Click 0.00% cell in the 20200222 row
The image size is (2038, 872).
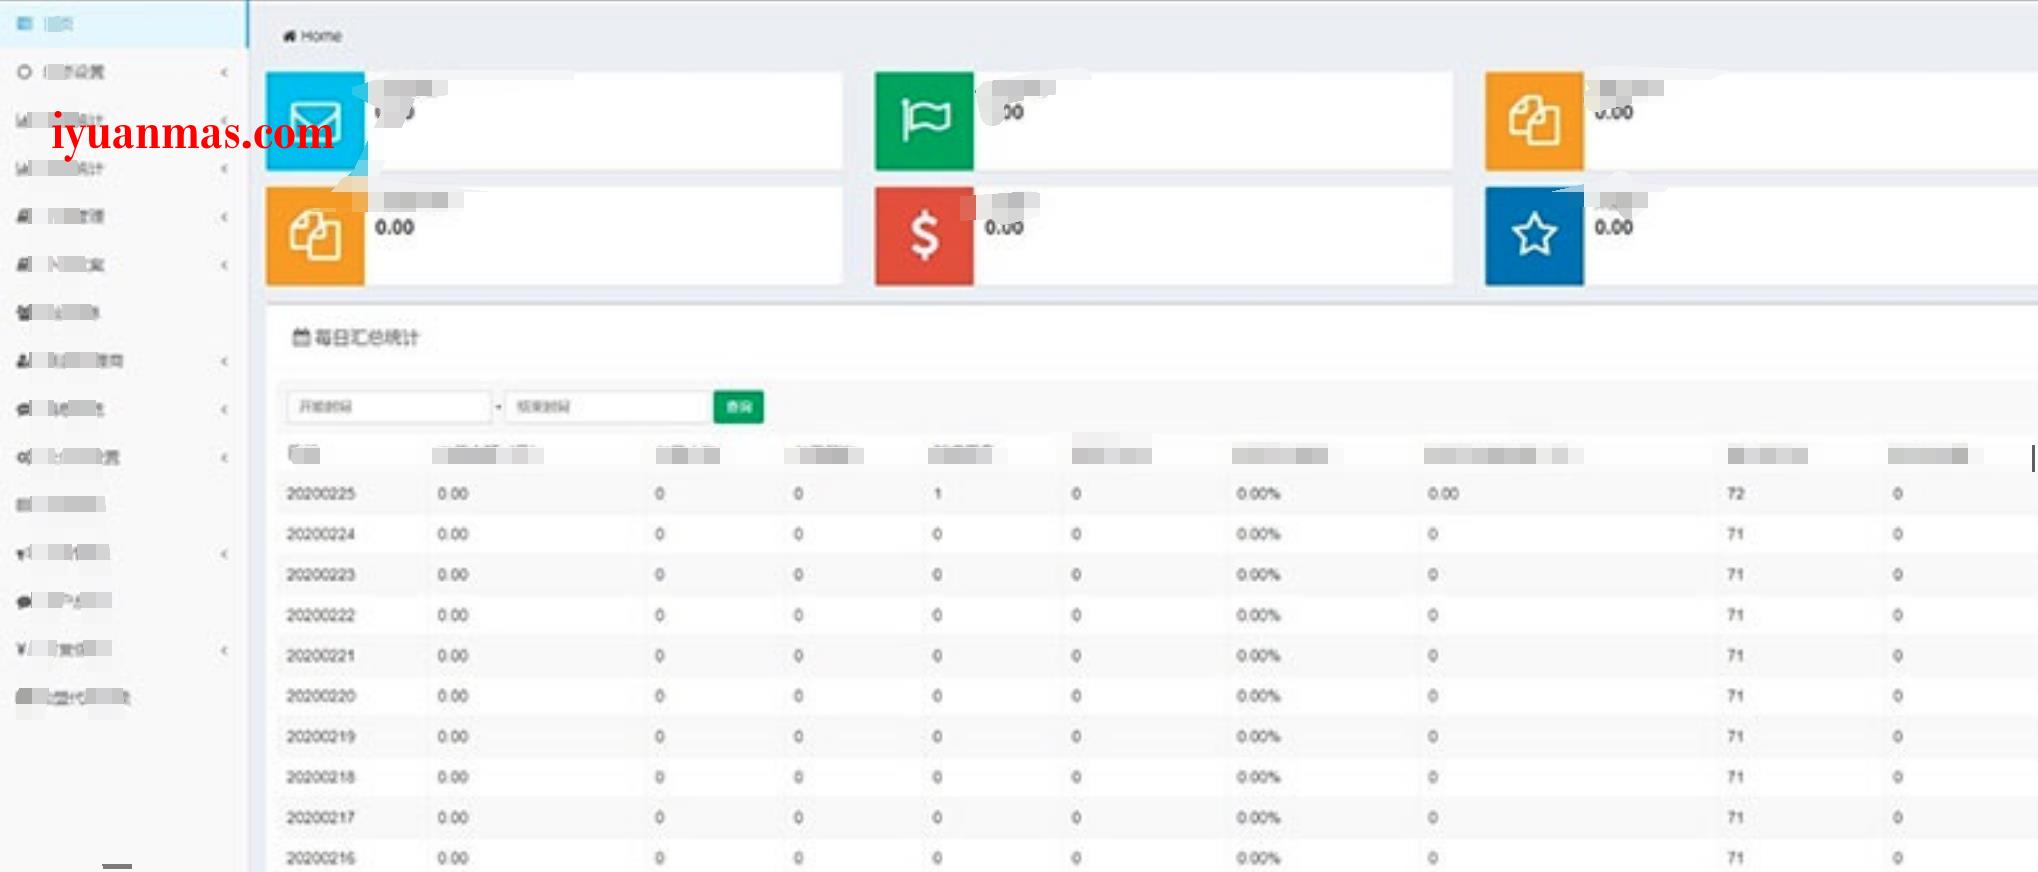point(1258,615)
